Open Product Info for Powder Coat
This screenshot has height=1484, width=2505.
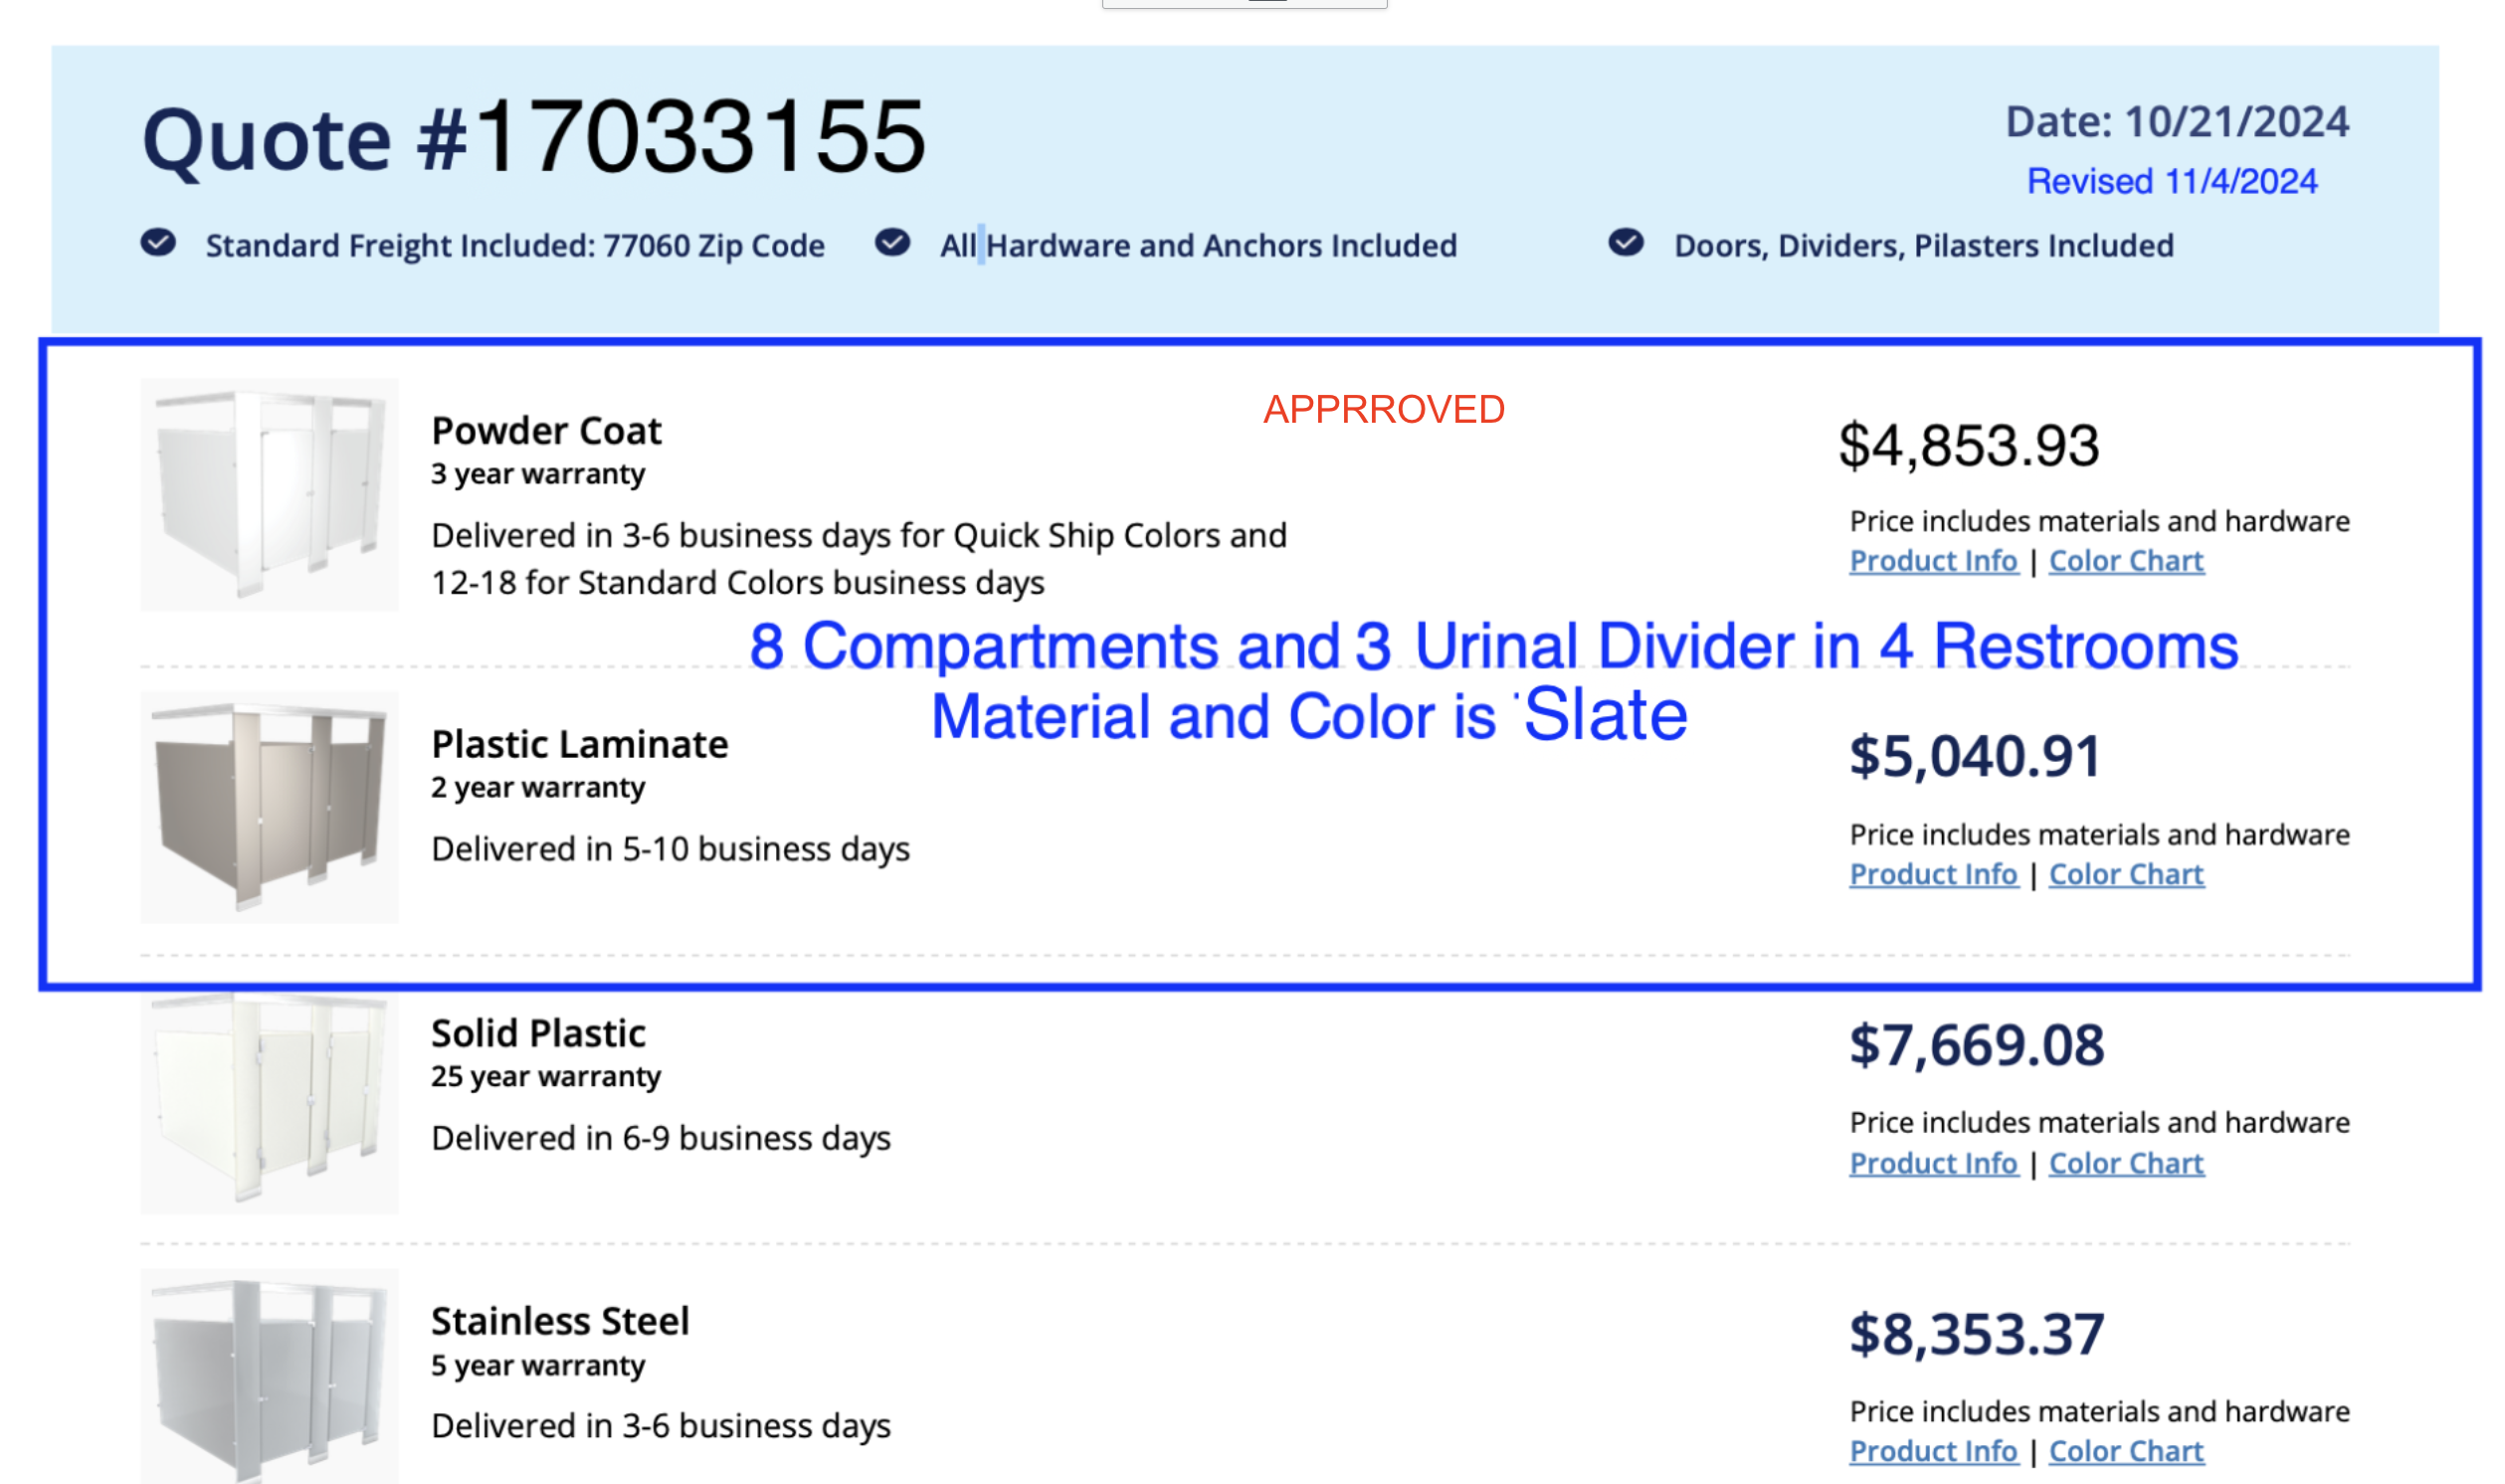[x=1933, y=561]
